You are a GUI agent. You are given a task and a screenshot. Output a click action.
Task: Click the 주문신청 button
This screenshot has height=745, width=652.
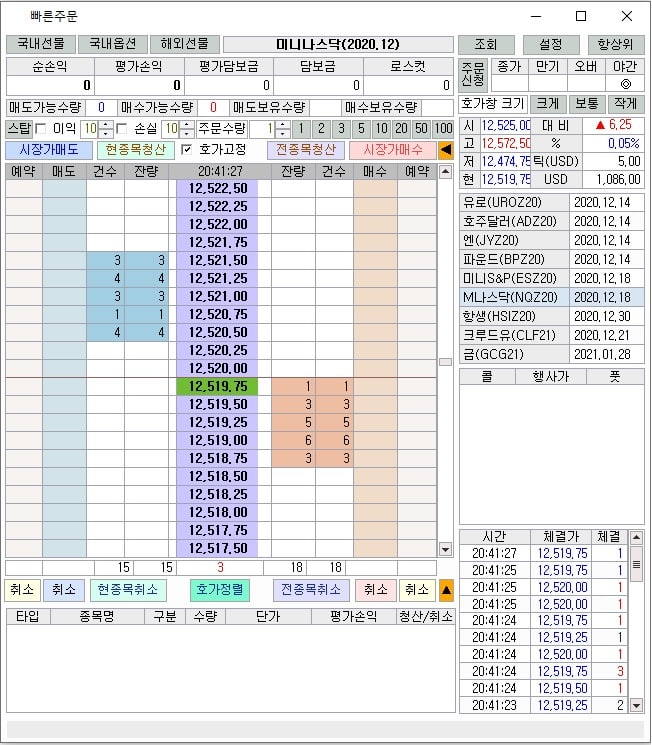tap(472, 75)
